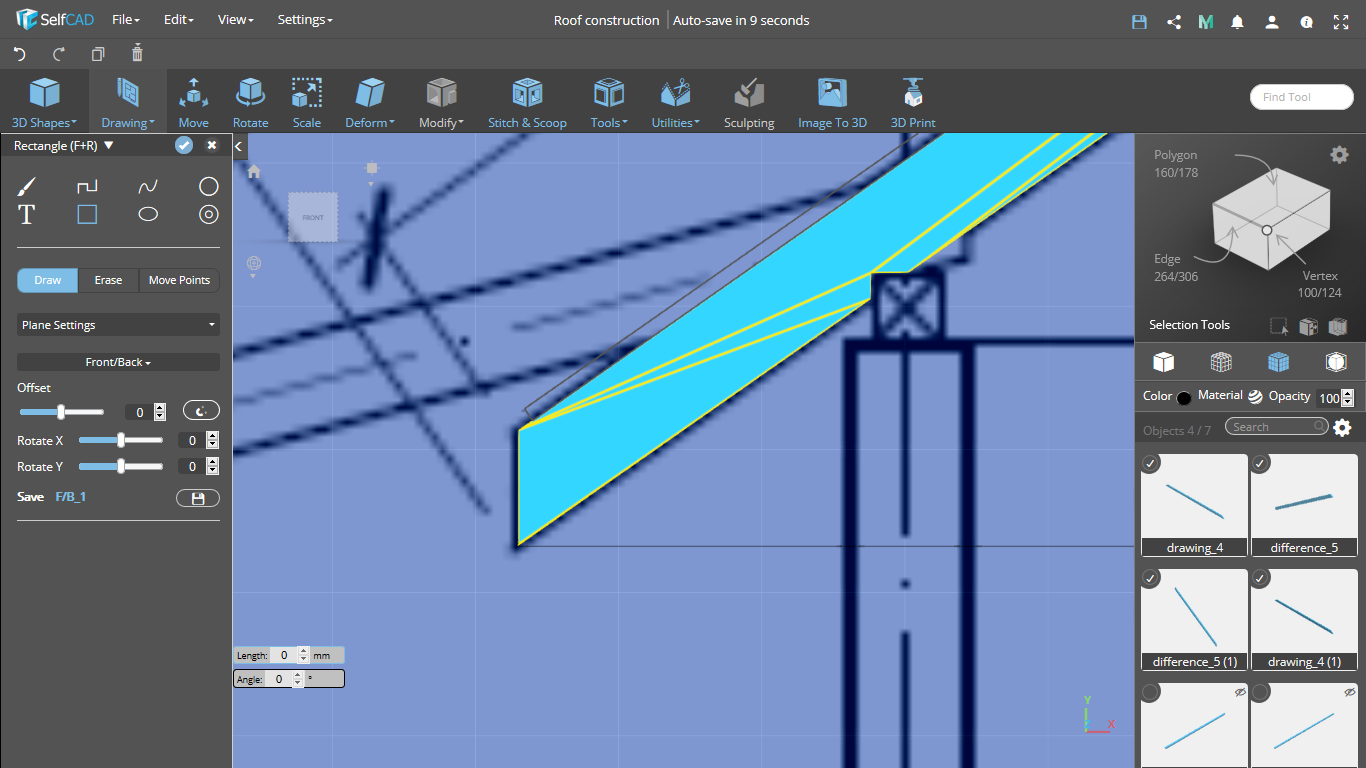The height and width of the screenshot is (768, 1366).
Task: Open the Drawing tool menu
Action: click(127, 103)
